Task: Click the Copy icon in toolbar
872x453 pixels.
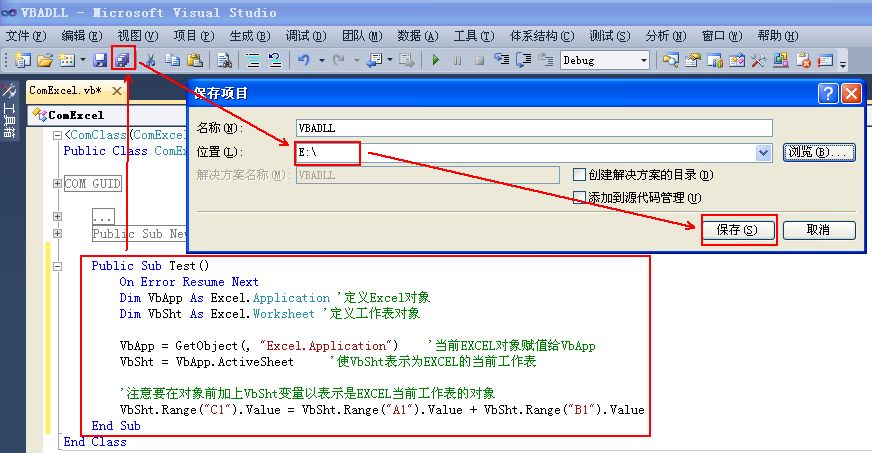Action: pos(172,59)
